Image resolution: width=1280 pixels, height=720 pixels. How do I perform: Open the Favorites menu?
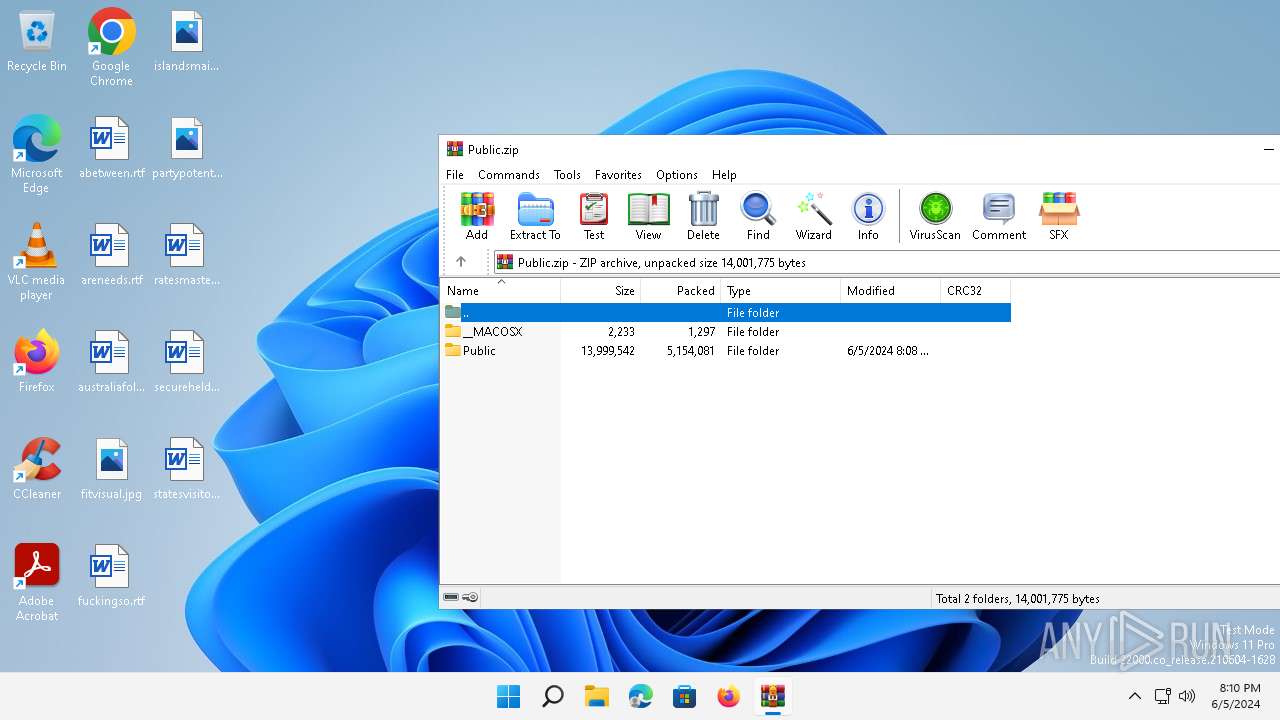pos(618,174)
